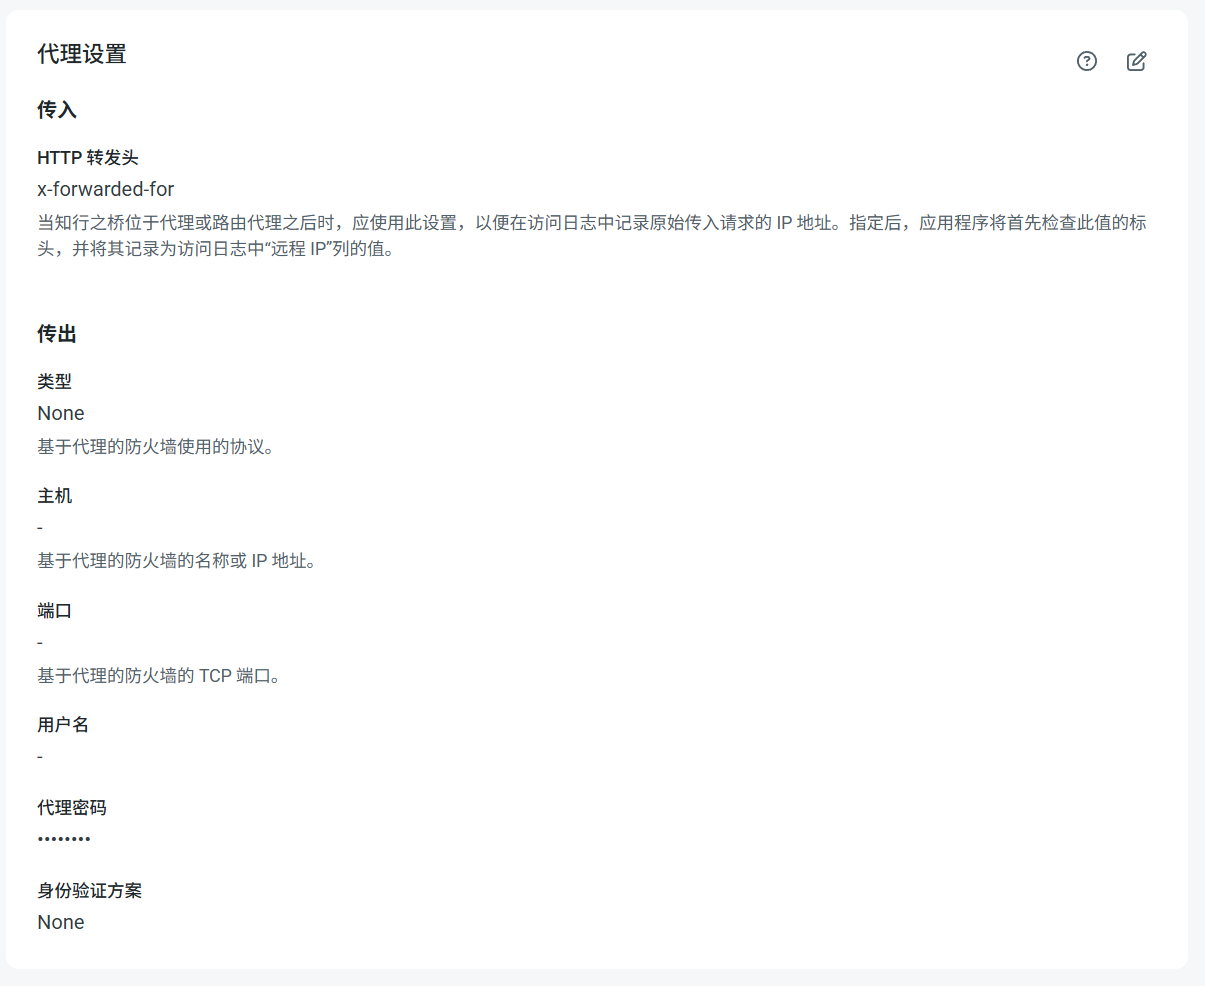Click the 基于代理的防火墙使用的协议 description
The height and width of the screenshot is (986, 1205).
(x=155, y=447)
